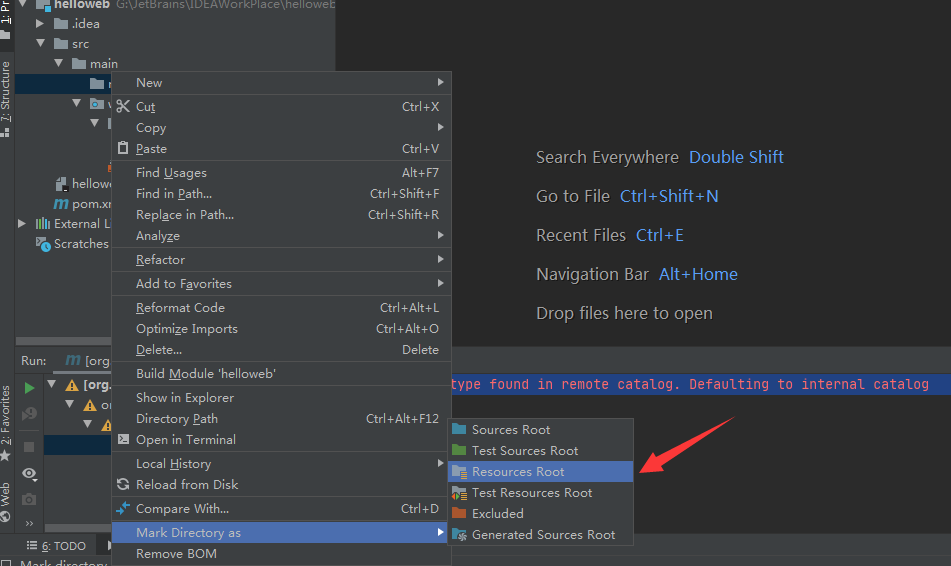Click the .idea folder icon
Viewport: 951px width, 566px height.
[x=61, y=24]
